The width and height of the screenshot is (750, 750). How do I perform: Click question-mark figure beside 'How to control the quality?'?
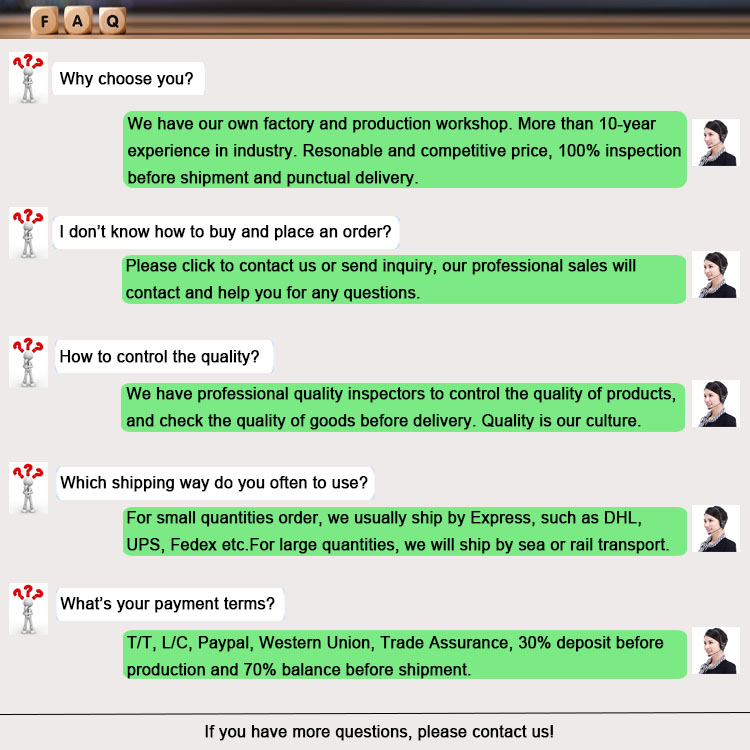point(28,362)
